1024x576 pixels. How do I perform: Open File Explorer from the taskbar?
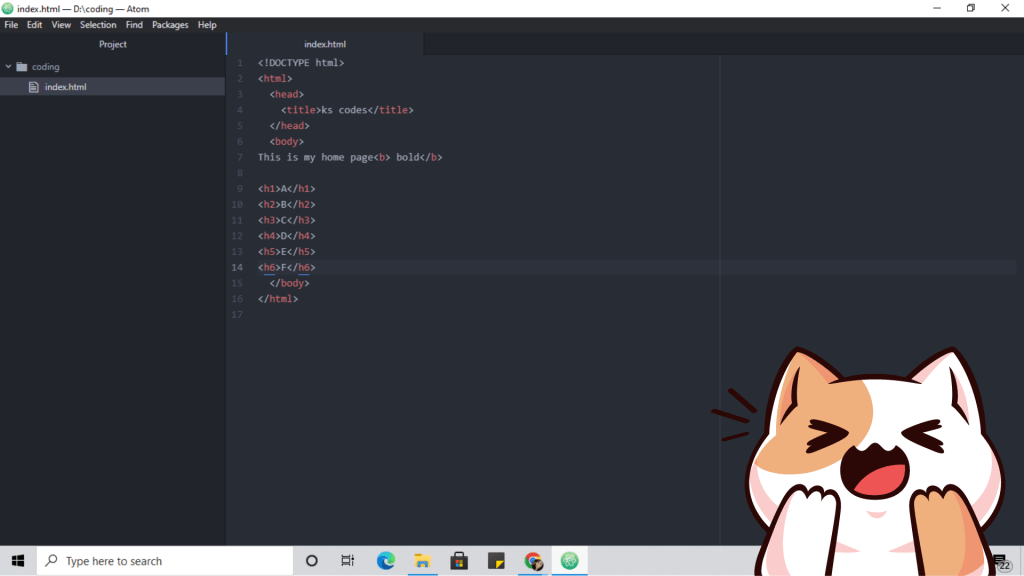tap(423, 561)
